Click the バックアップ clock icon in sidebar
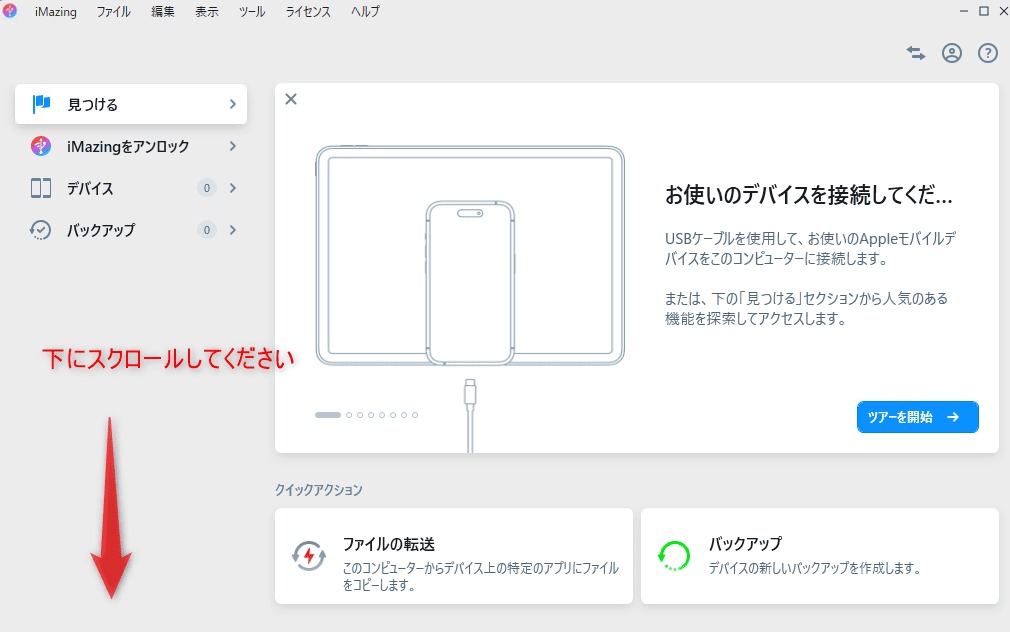This screenshot has width=1010, height=632. tap(41, 230)
